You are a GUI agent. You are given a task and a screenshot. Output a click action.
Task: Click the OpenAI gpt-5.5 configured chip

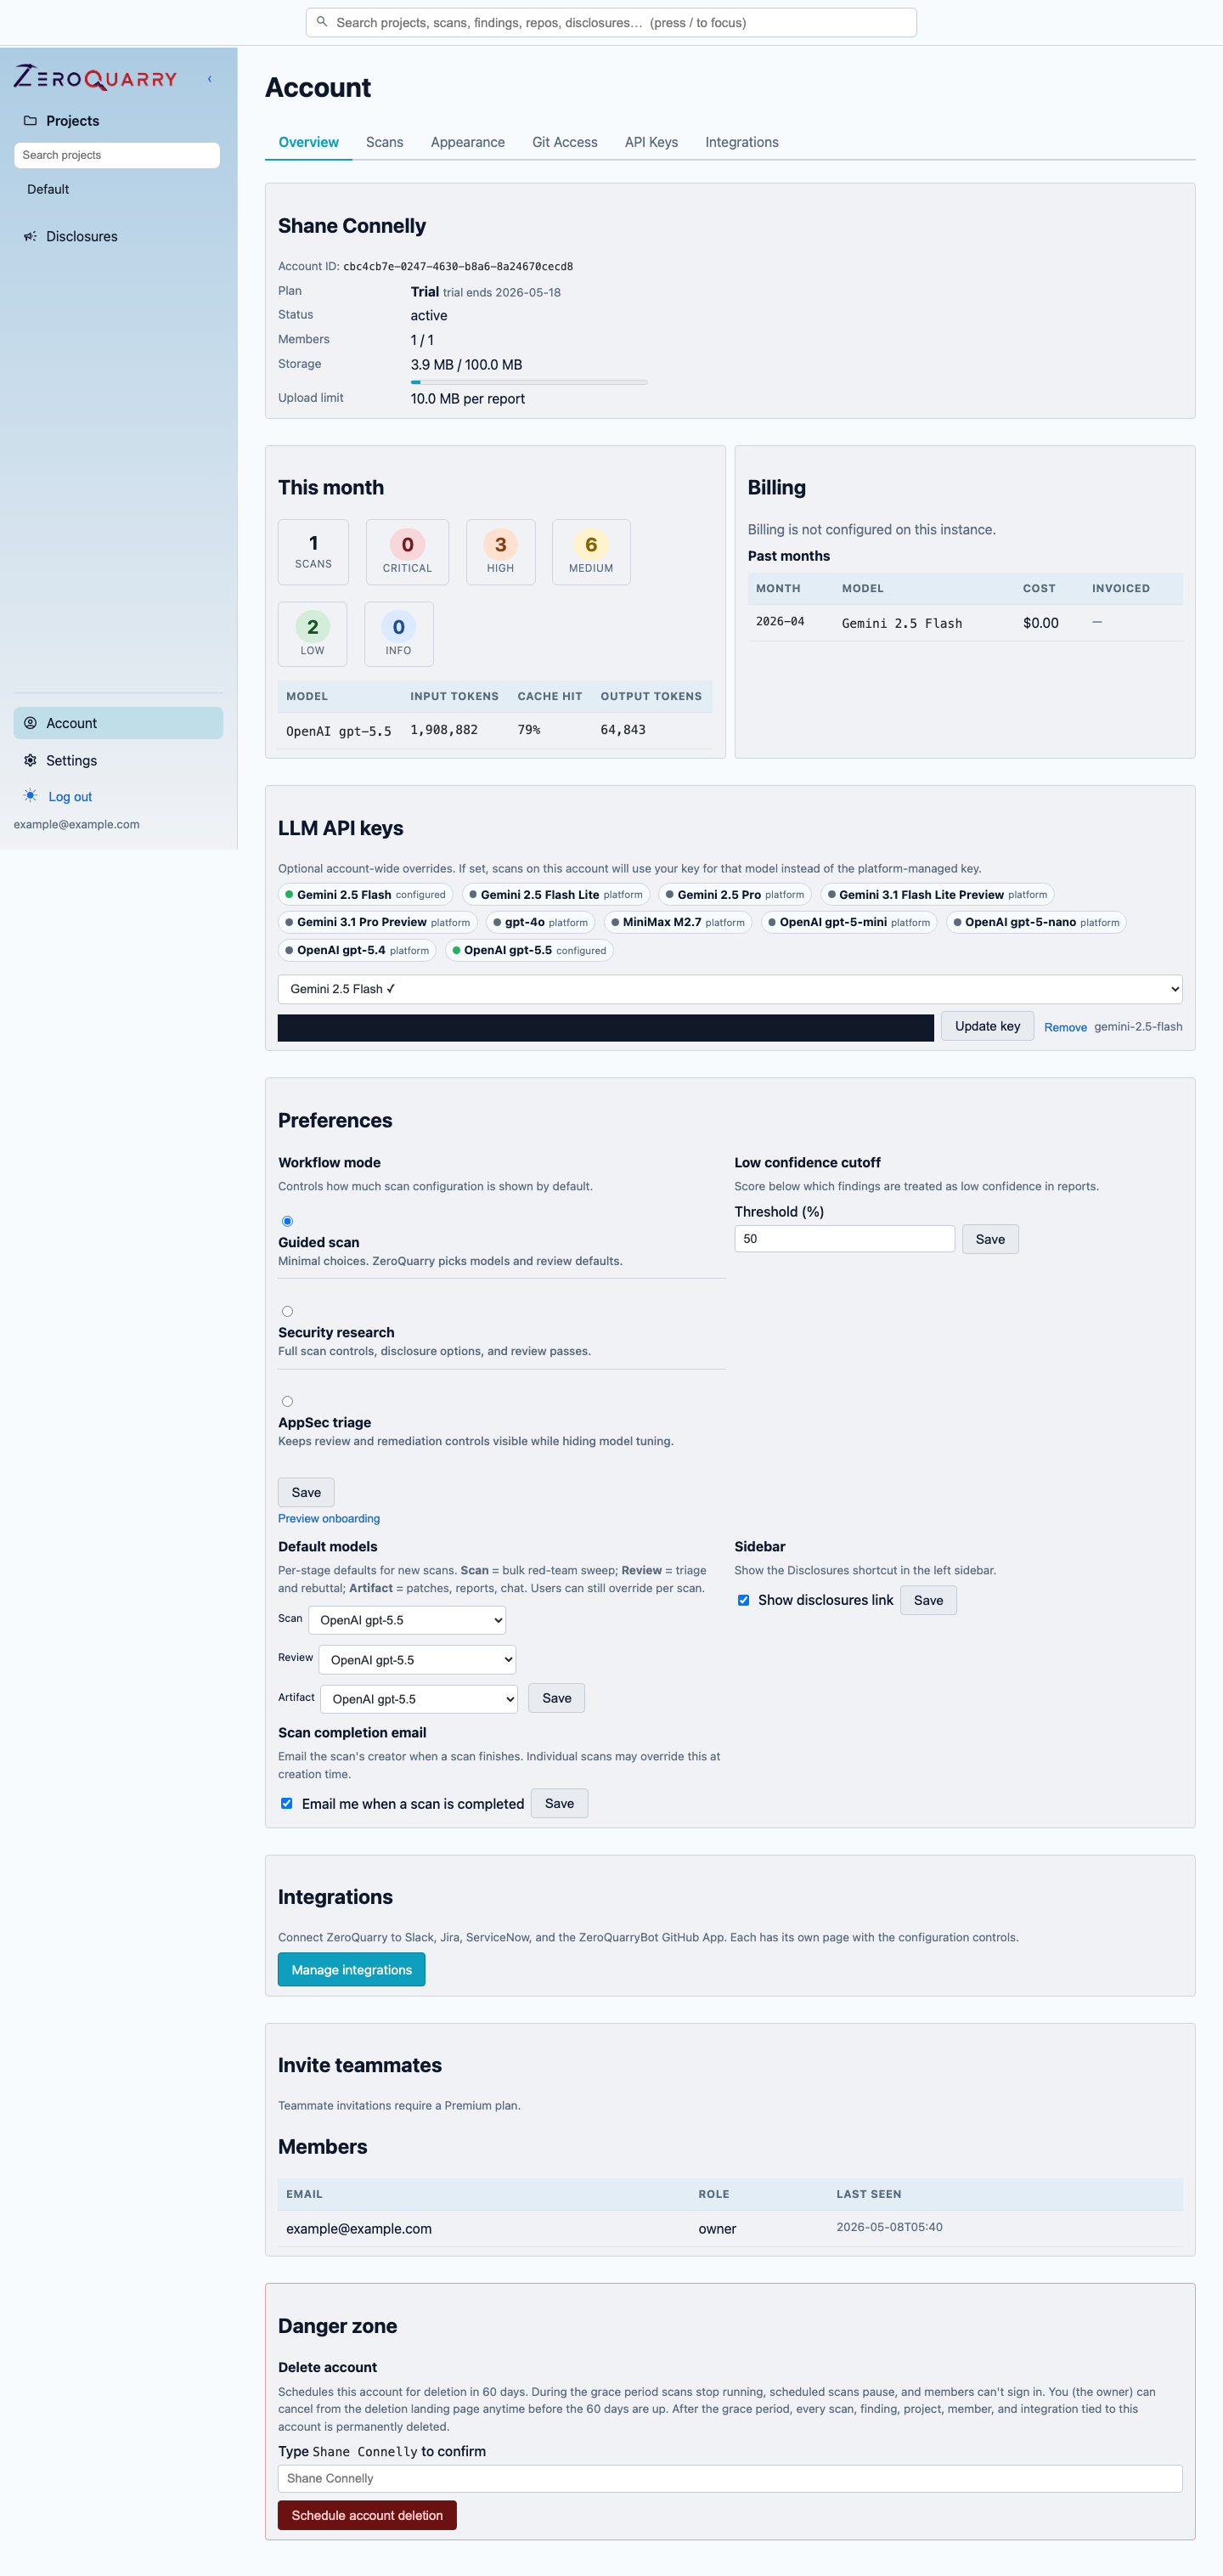529,950
